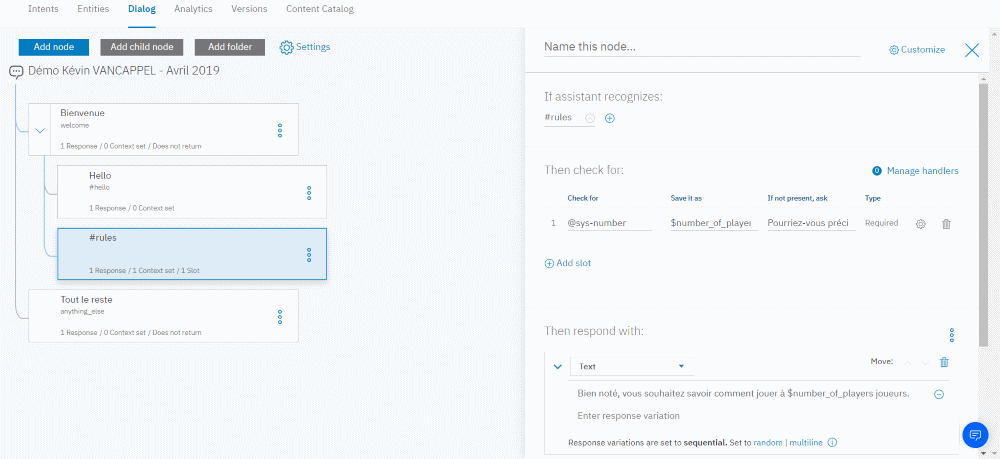Image resolution: width=1000 pixels, height=459 pixels.
Task: Click the editor panel scrollbar
Action: pyautogui.click(x=983, y=214)
